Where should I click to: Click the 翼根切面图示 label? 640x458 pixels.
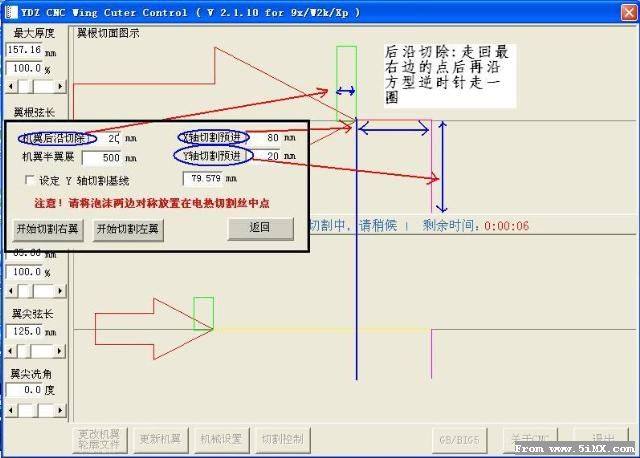tap(108, 33)
